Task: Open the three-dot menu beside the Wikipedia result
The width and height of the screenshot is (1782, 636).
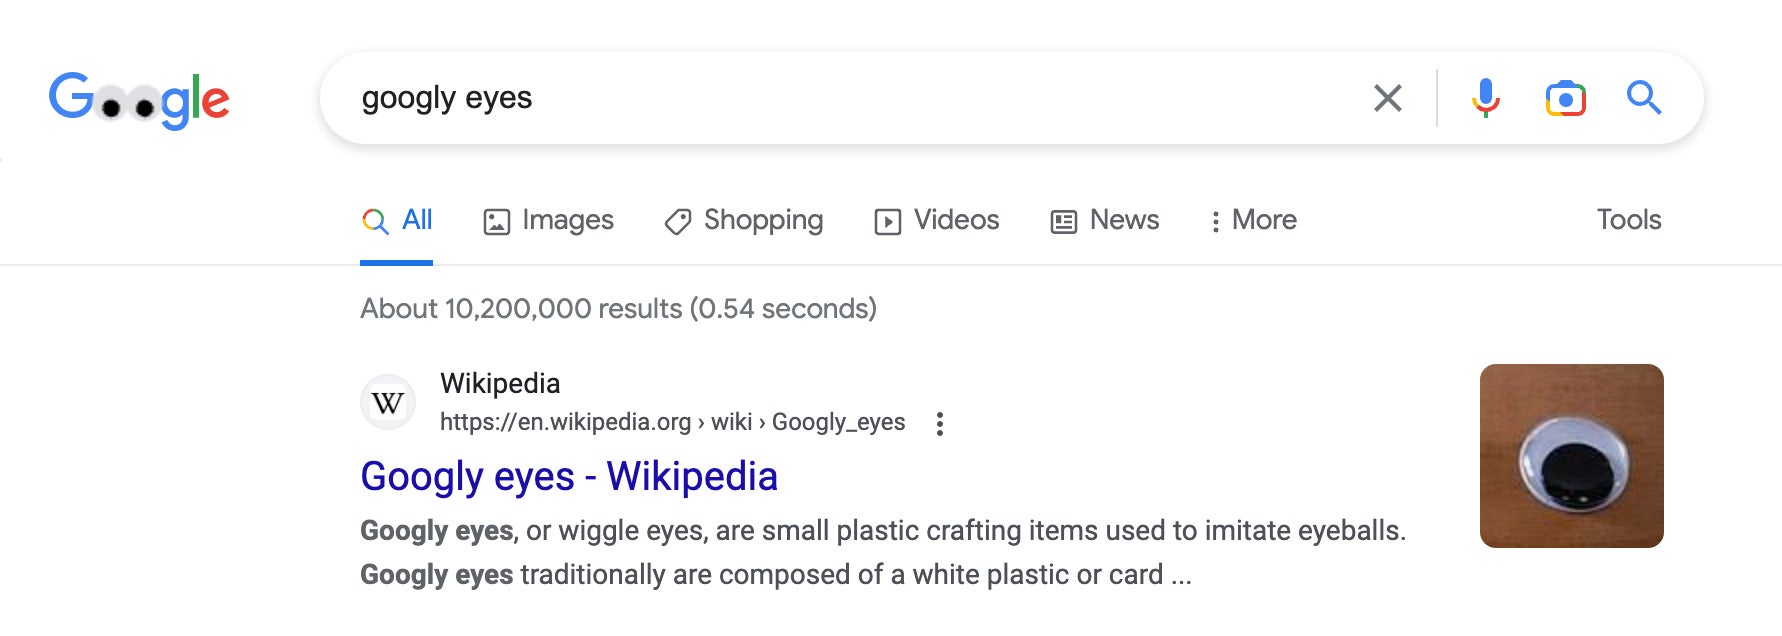Action: coord(939,424)
